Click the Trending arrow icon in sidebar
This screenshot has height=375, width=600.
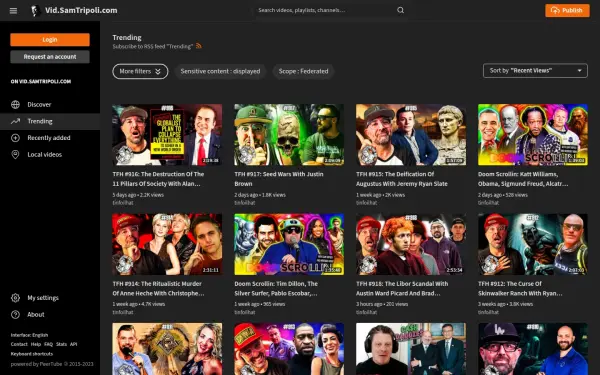tap(15, 121)
